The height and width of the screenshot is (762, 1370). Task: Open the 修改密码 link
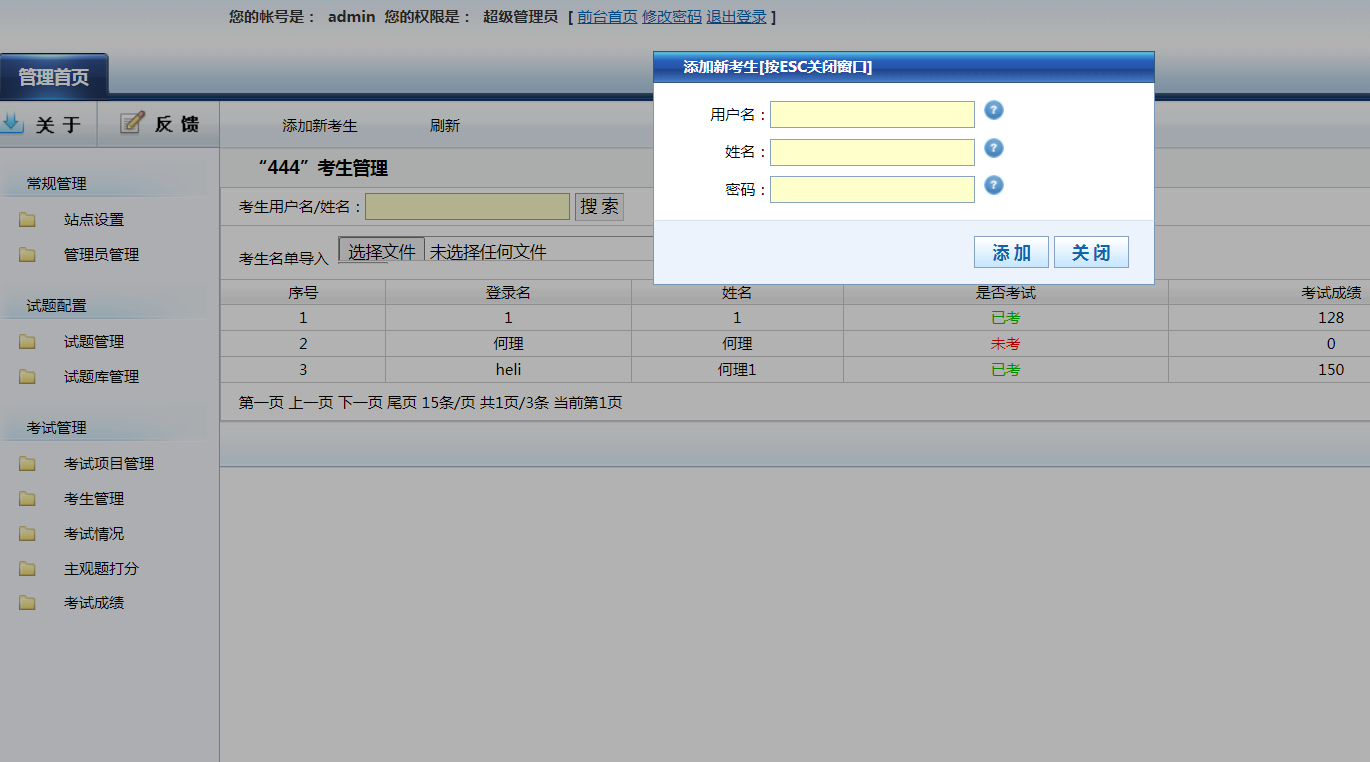coord(671,17)
